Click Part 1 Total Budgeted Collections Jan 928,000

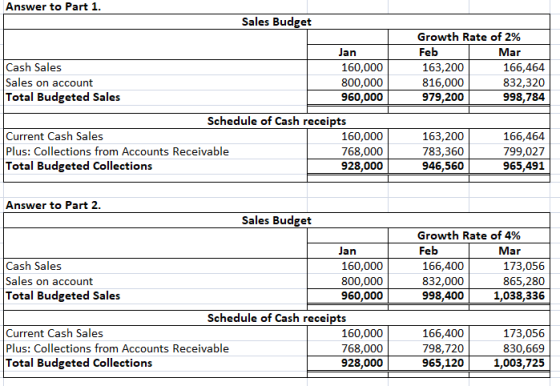(x=348, y=166)
